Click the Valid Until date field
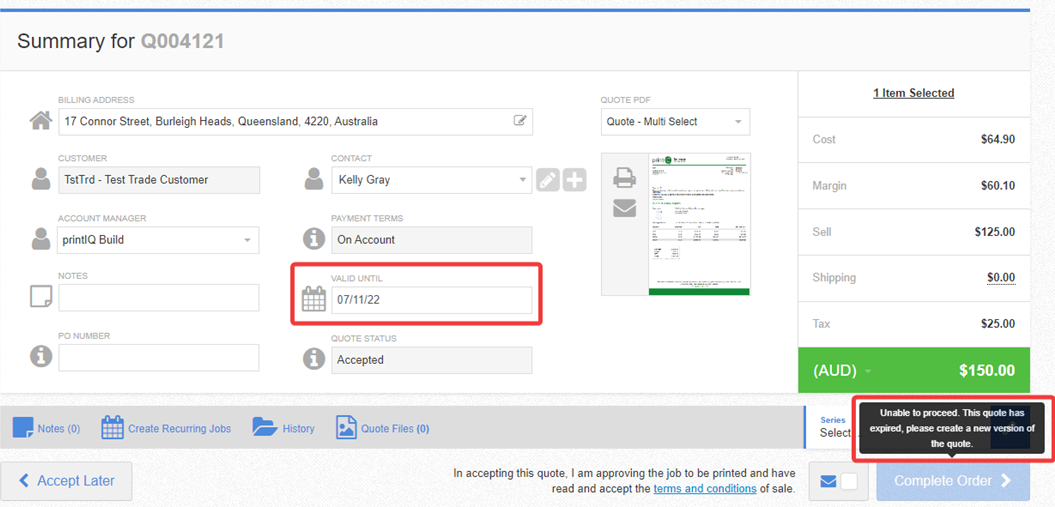Viewport: 1055px width, 507px height. tap(431, 300)
